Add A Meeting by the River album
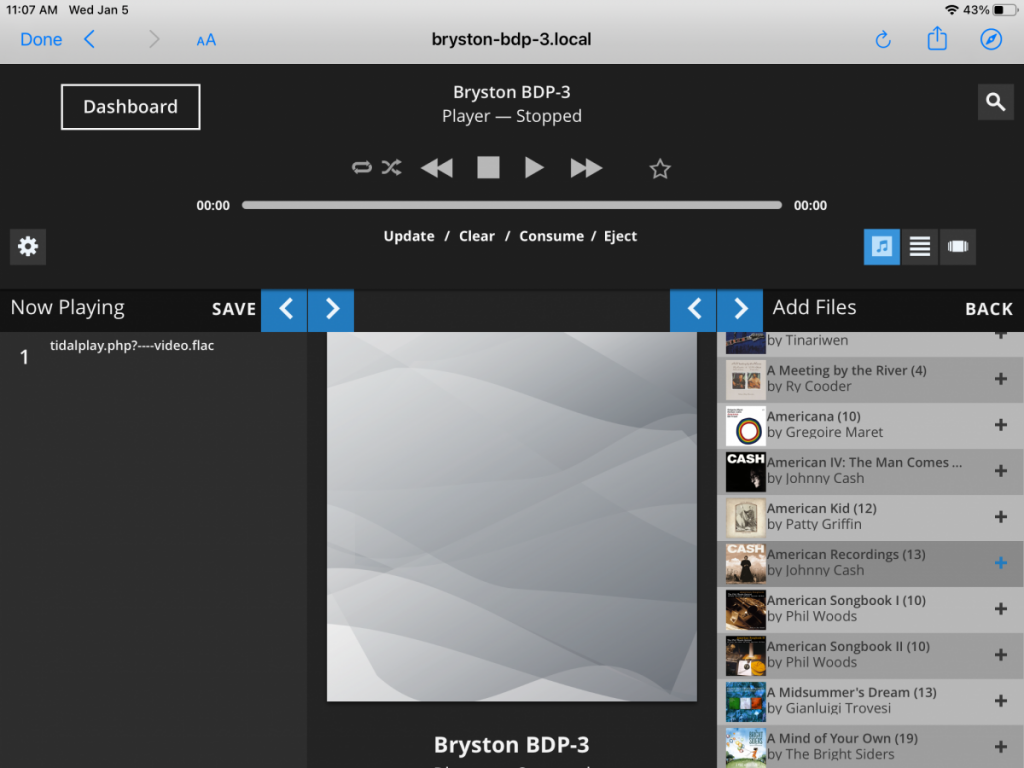This screenshot has width=1024, height=768. tap(1000, 379)
